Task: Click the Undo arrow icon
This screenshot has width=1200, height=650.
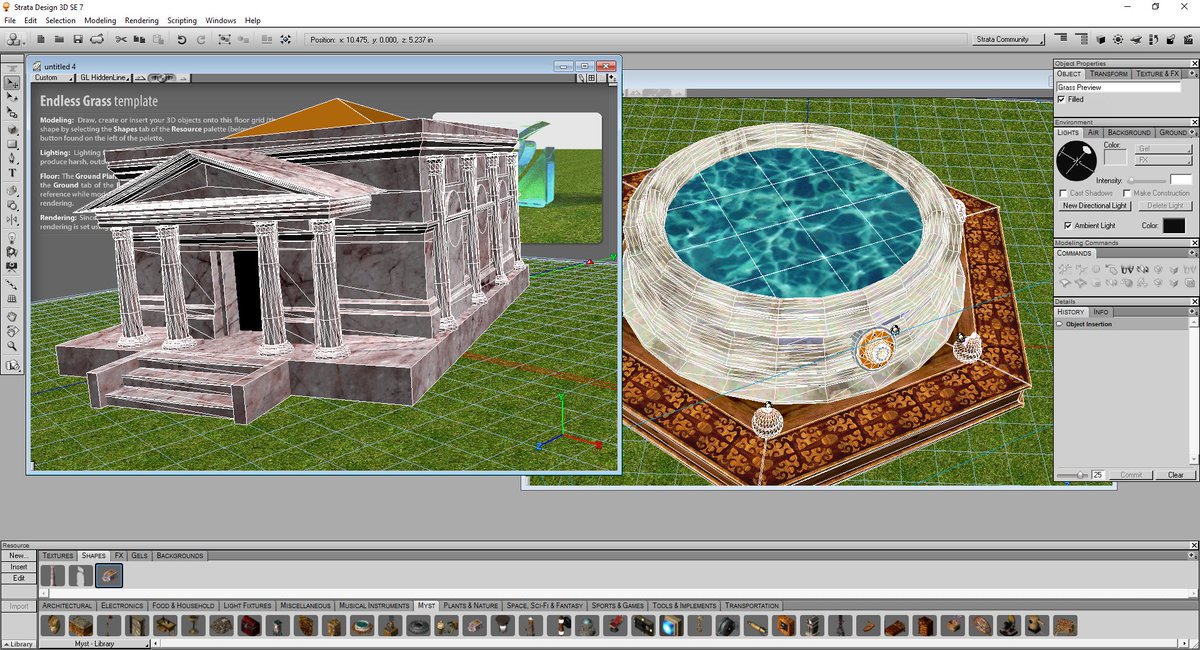Action: (182, 39)
